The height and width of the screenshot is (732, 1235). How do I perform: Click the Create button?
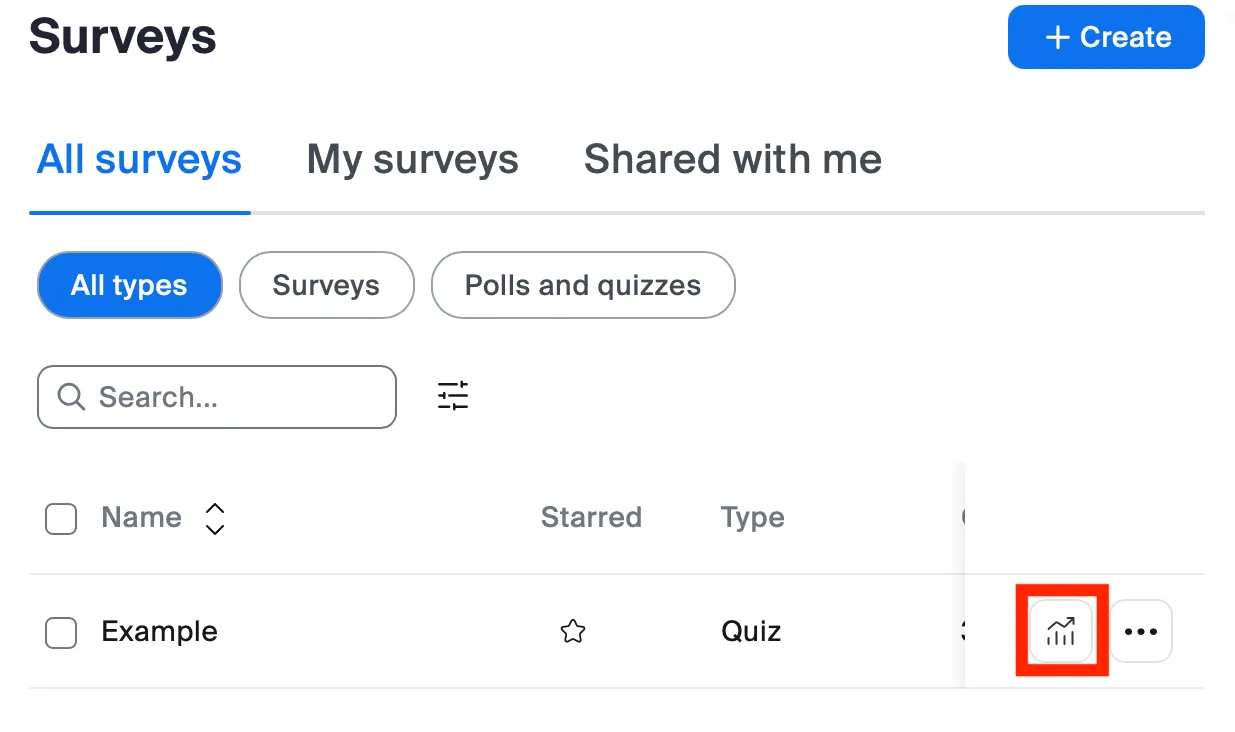[1105, 37]
